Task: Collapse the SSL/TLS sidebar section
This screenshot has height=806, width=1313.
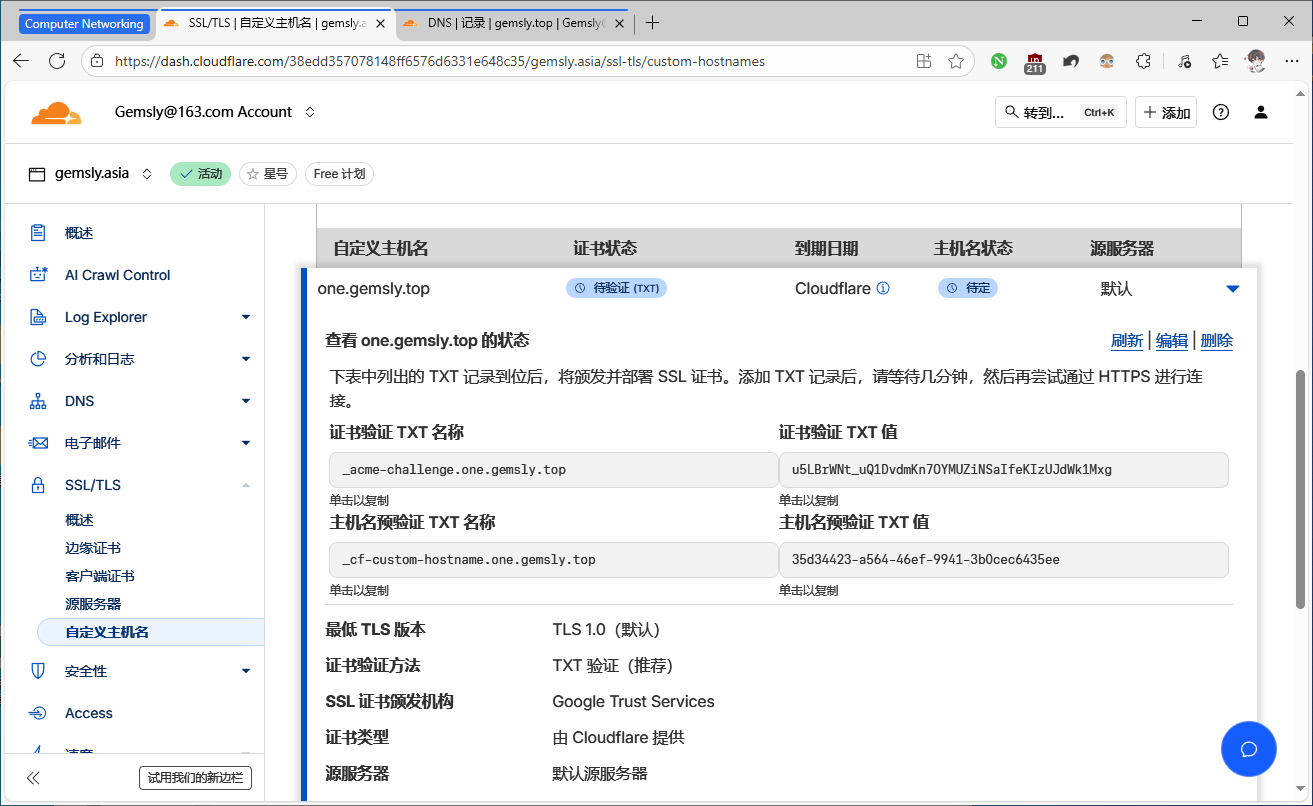Action: (x=245, y=484)
